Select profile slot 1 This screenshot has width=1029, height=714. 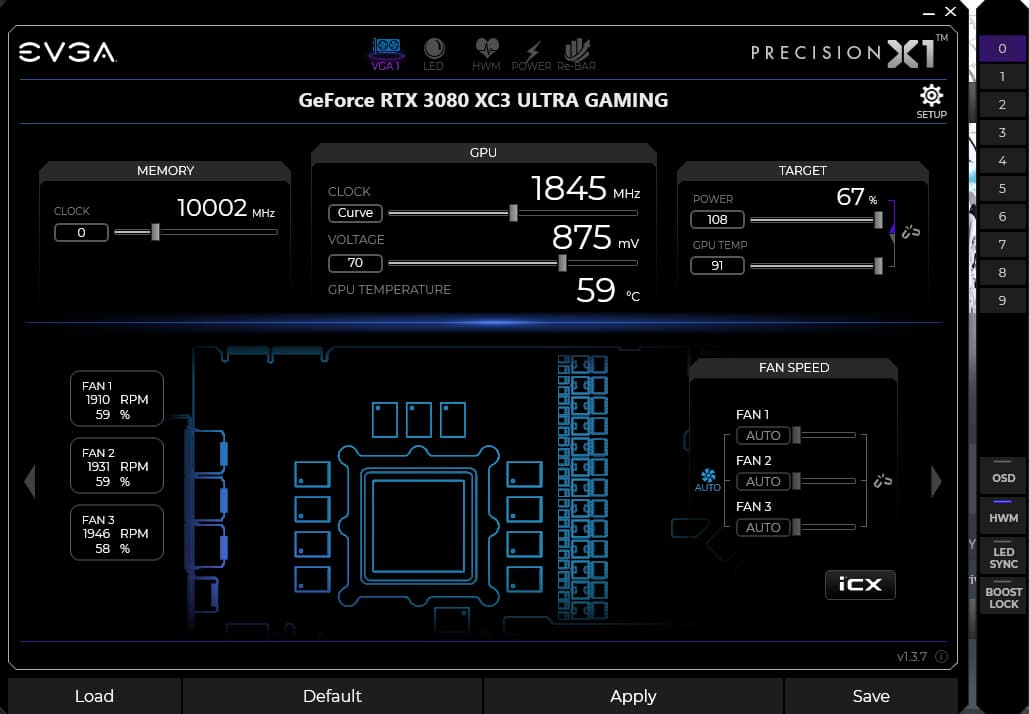tap(1002, 76)
